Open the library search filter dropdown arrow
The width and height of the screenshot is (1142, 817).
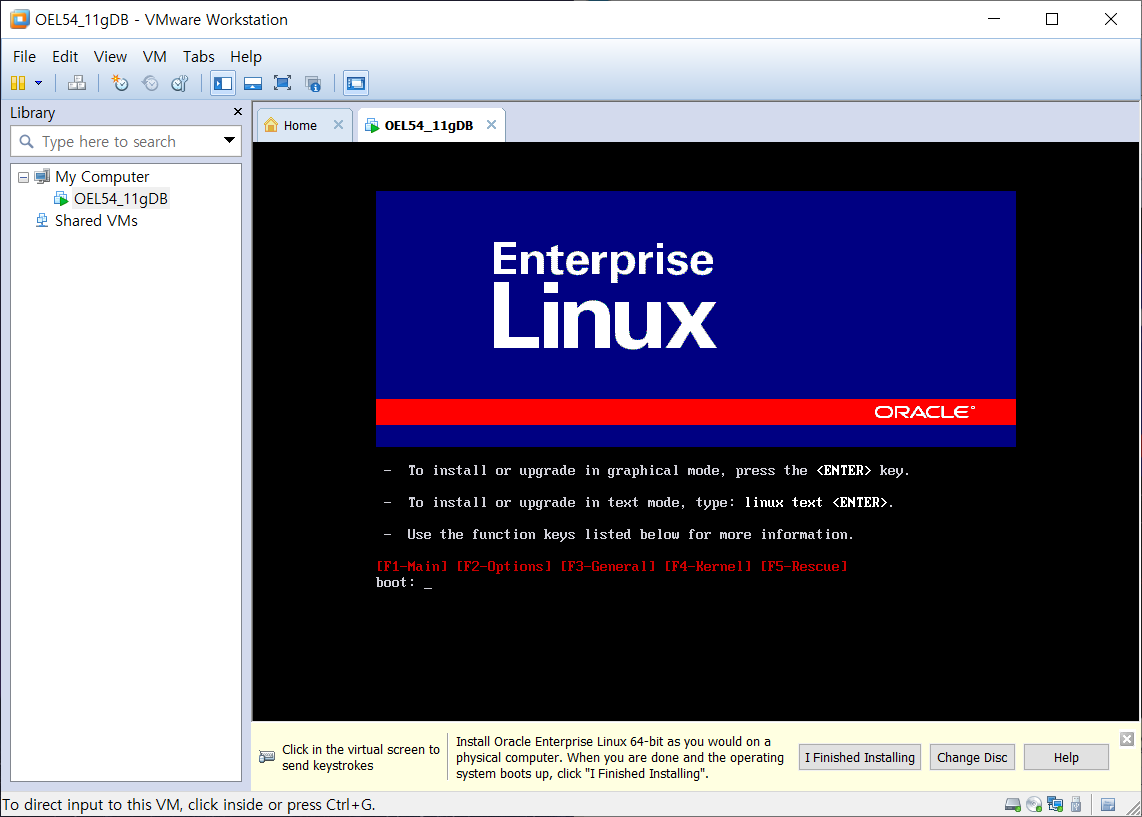point(229,141)
